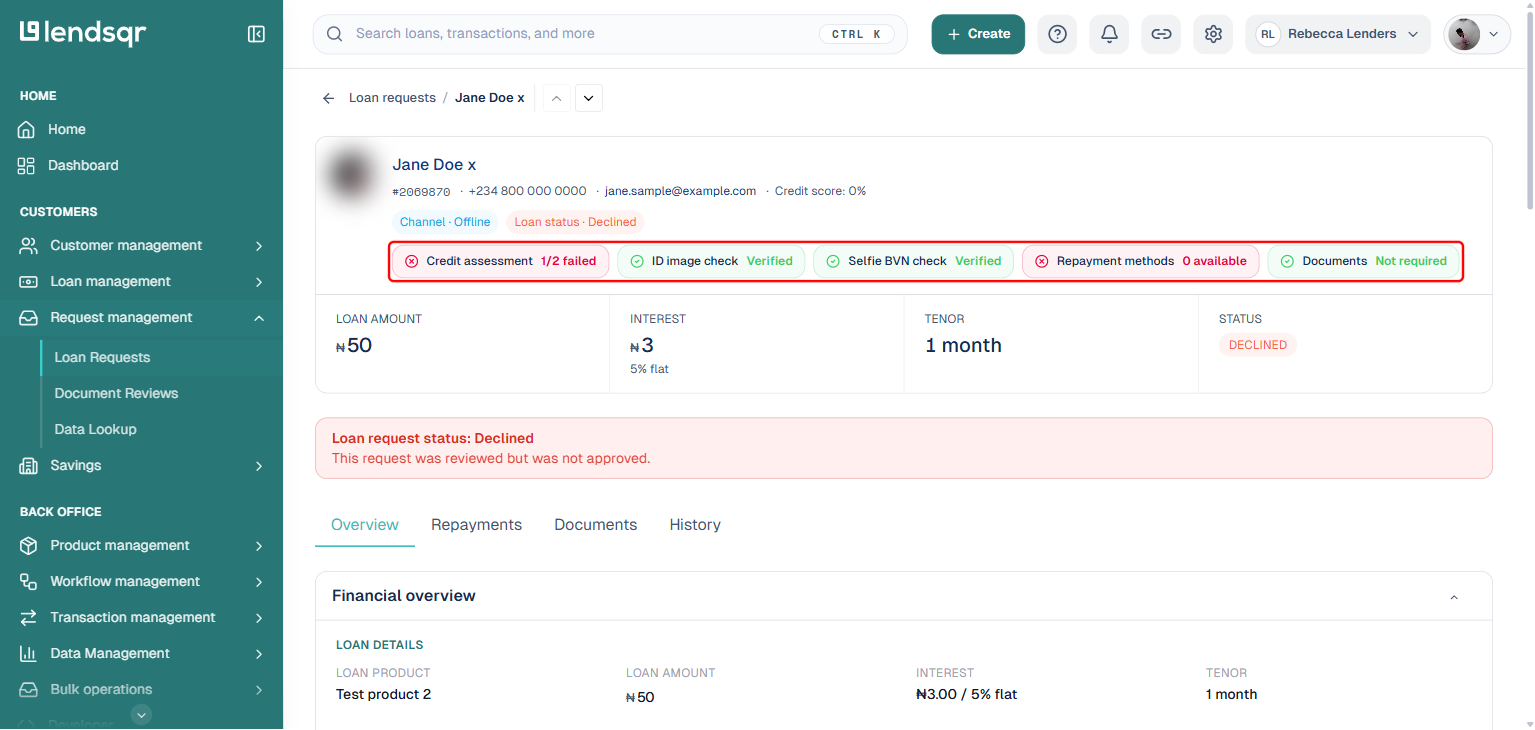Collapse Request management submenu
Image resolution: width=1535 pixels, height=730 pixels.
pos(259,317)
